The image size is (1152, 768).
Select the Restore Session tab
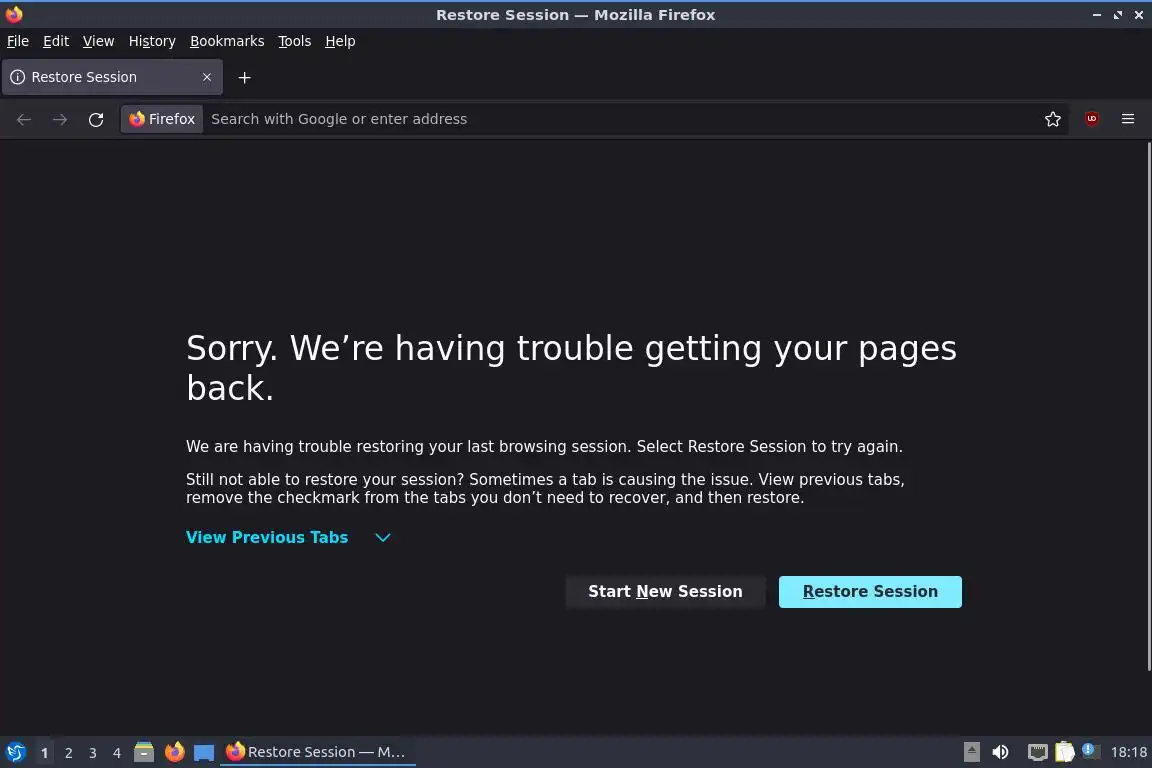click(x=112, y=77)
